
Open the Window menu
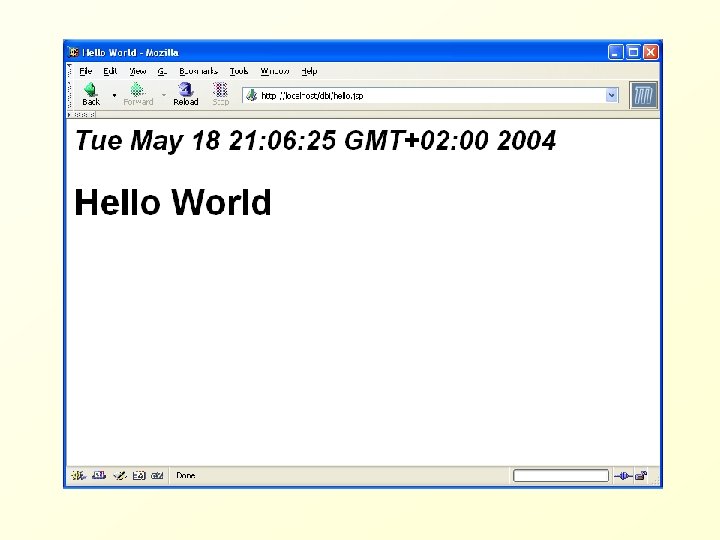(275, 71)
